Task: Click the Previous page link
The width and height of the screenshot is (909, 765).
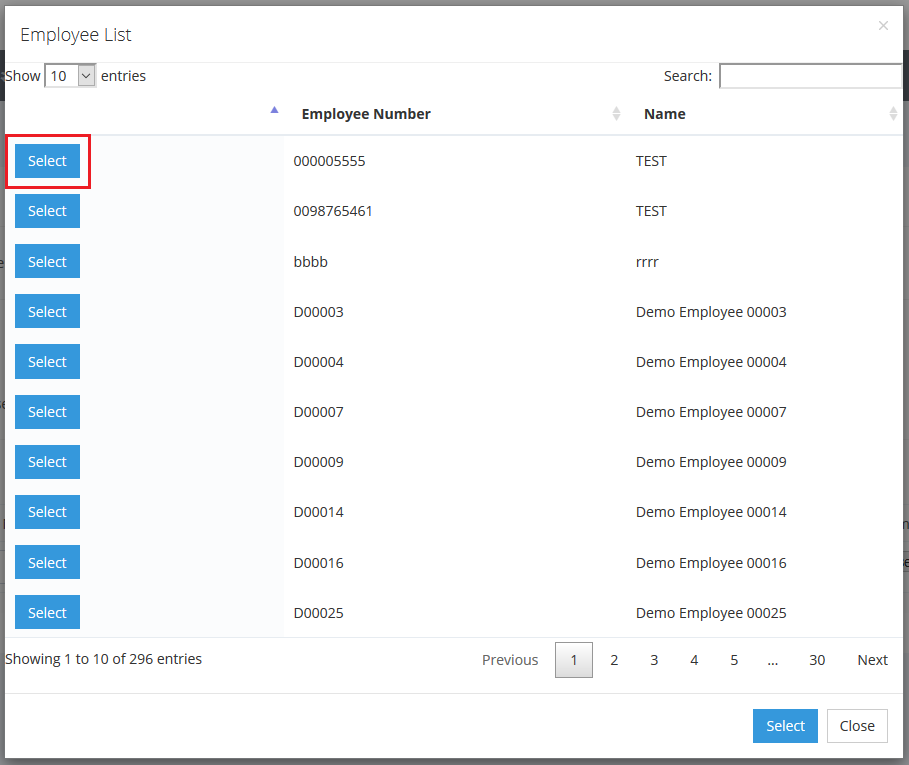Action: (x=510, y=660)
